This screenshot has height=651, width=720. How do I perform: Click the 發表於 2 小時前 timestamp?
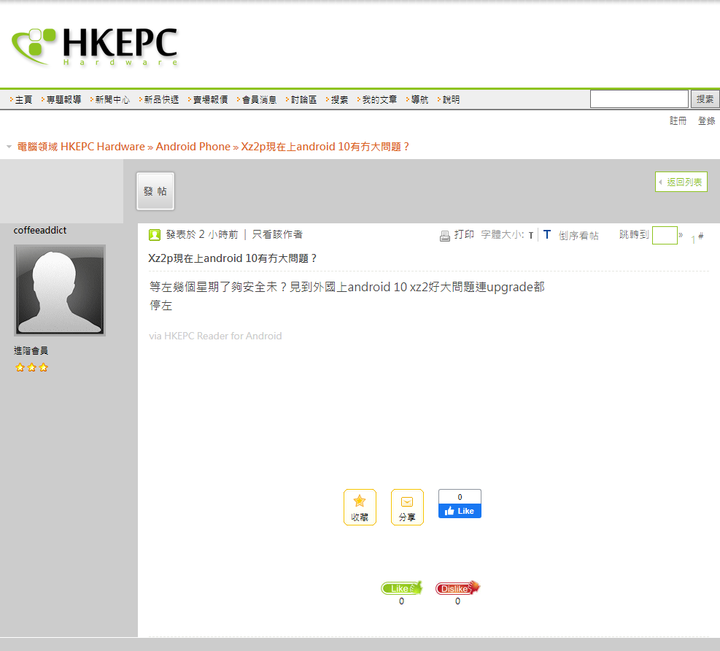click(202, 235)
